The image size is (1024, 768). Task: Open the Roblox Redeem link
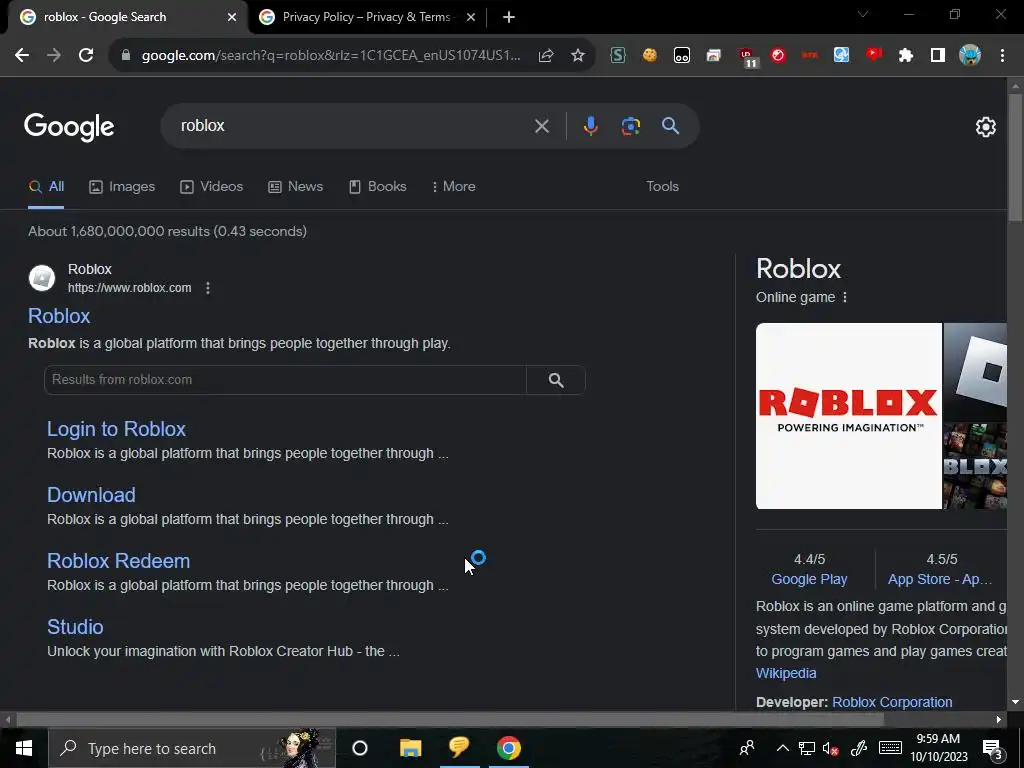pos(118,561)
